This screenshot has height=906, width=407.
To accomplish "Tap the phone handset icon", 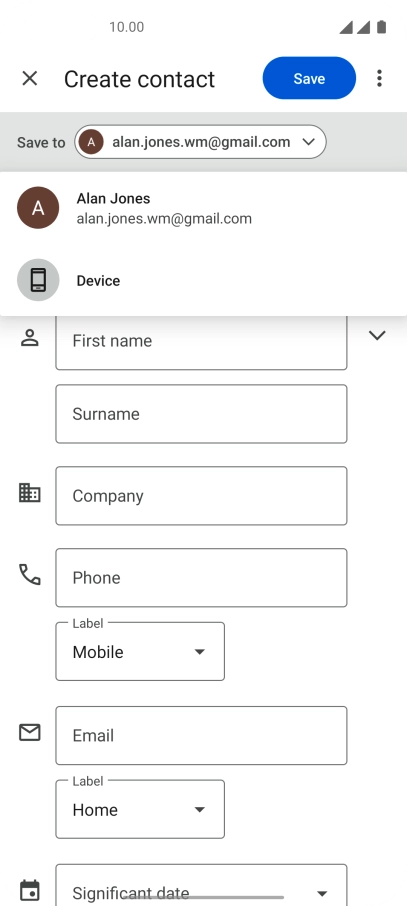I will pyautogui.click(x=29, y=574).
